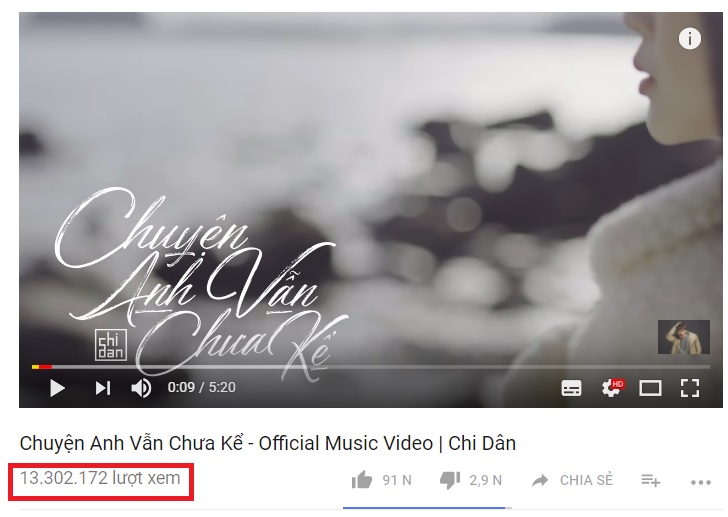Click the channel watermark thumbnail in the player
Viewport: 728px width, 517px height.
(x=683, y=337)
